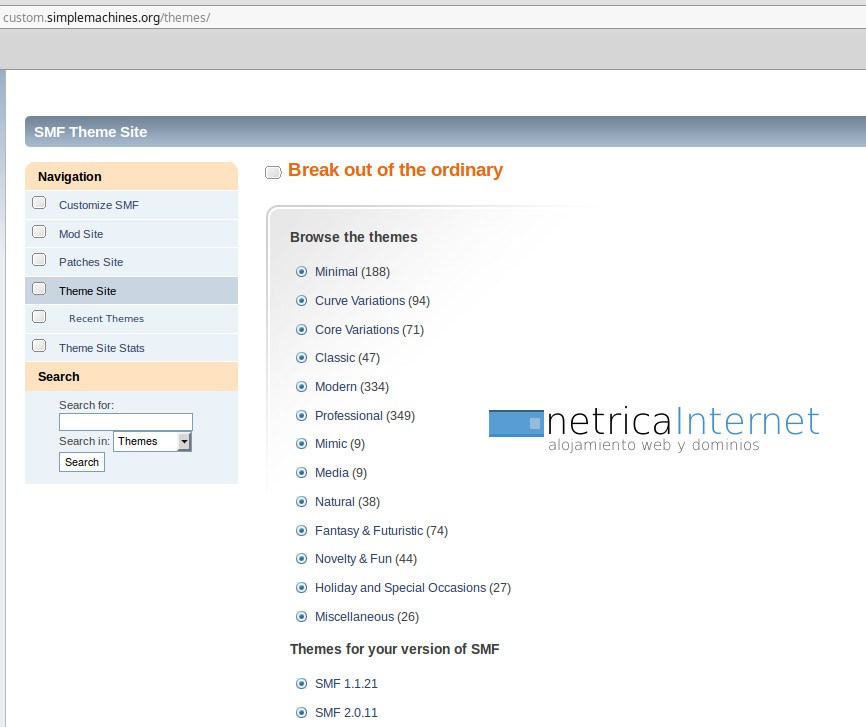866x727 pixels.
Task: Browse the Fantasy & Futuristic themes link
Action: click(368, 531)
